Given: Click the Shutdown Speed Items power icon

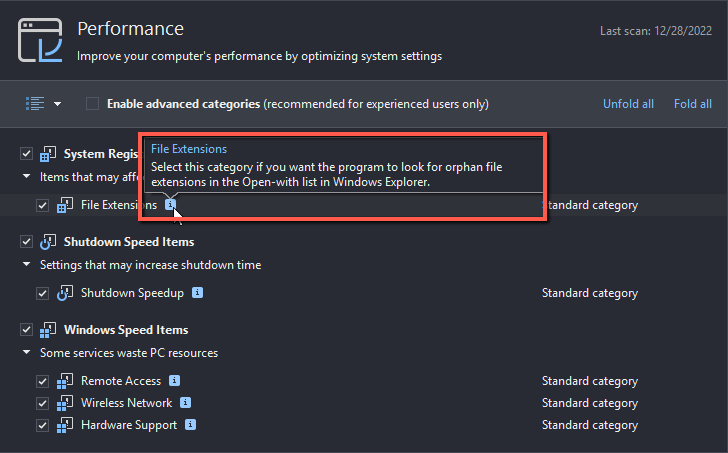Looking at the screenshot, I should tap(48, 242).
